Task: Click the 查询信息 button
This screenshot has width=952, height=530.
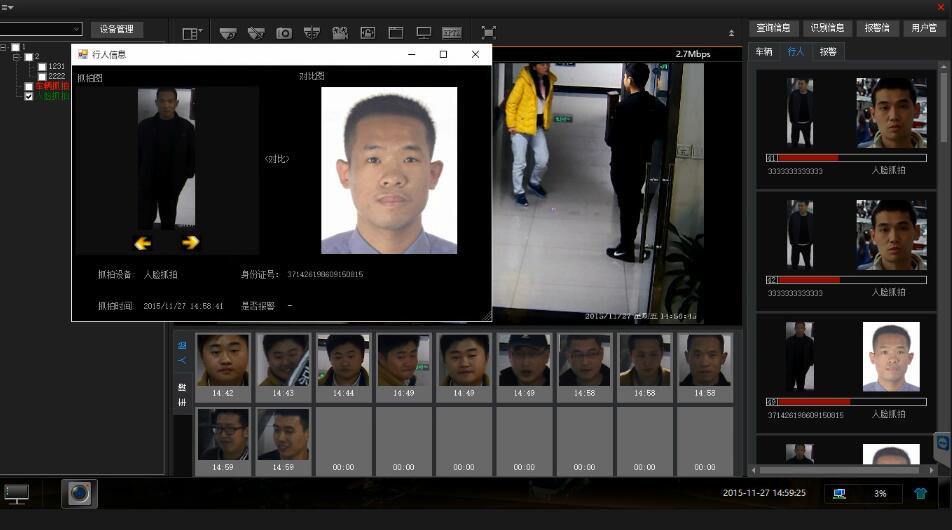Action: tap(773, 29)
